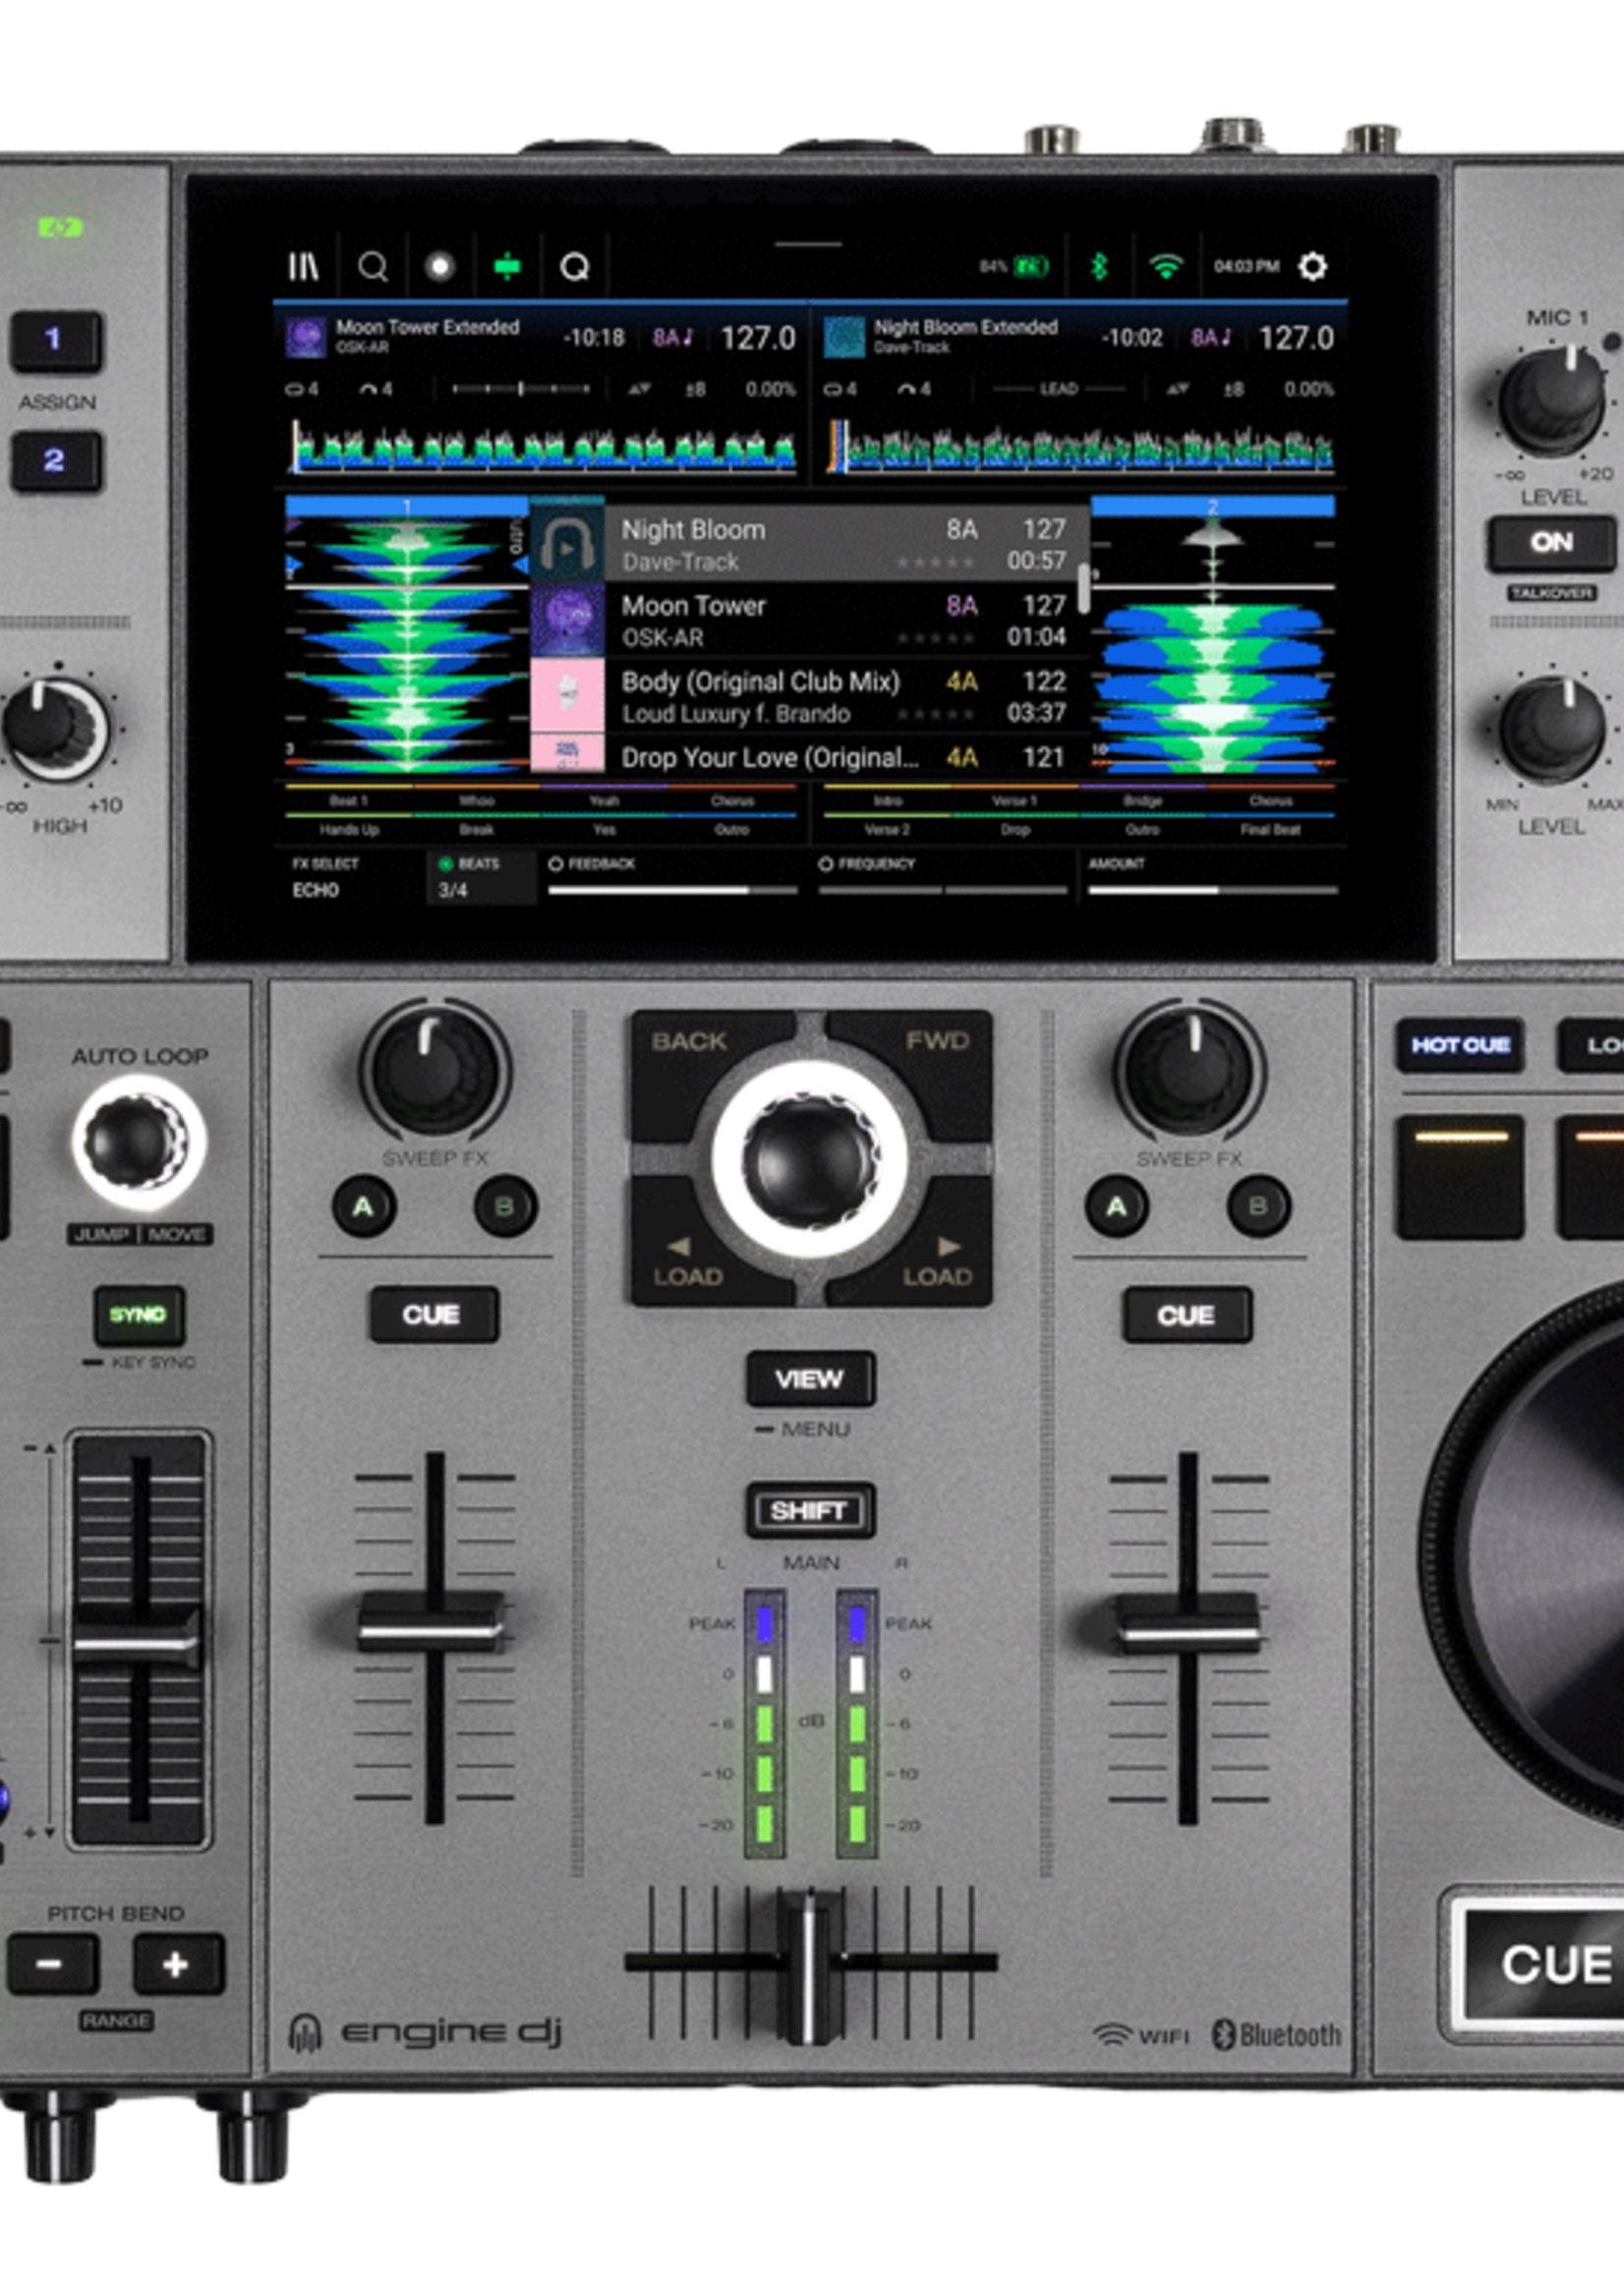Viewport: 1624px width, 2274px height.
Task: Tap the beat jump 4 icon on deck 1
Action: (x=376, y=389)
